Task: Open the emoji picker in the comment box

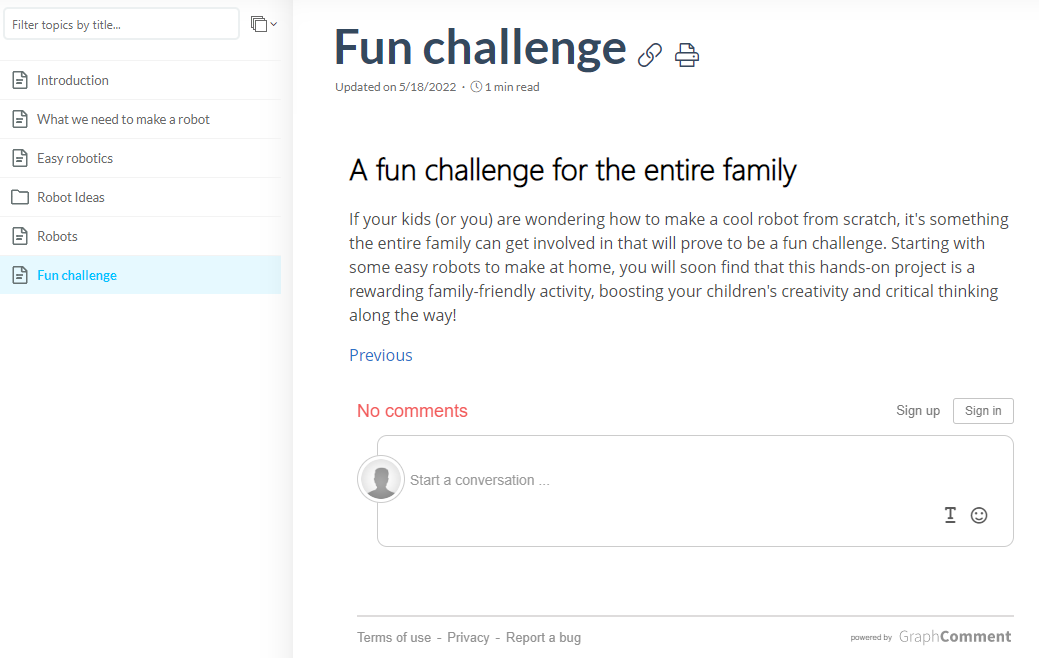Action: click(978, 515)
